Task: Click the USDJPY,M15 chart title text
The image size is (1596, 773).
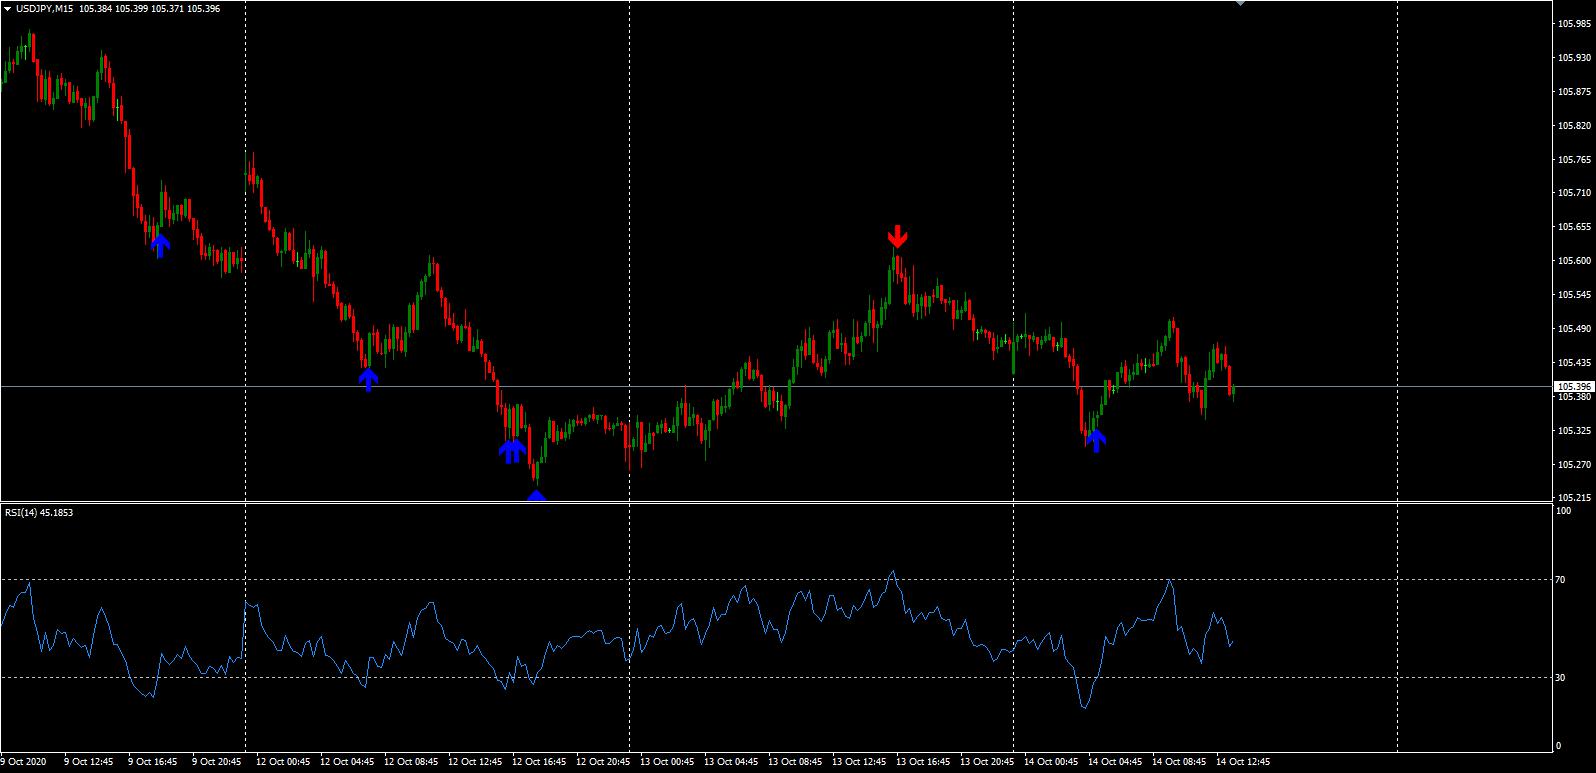Action: pos(45,8)
